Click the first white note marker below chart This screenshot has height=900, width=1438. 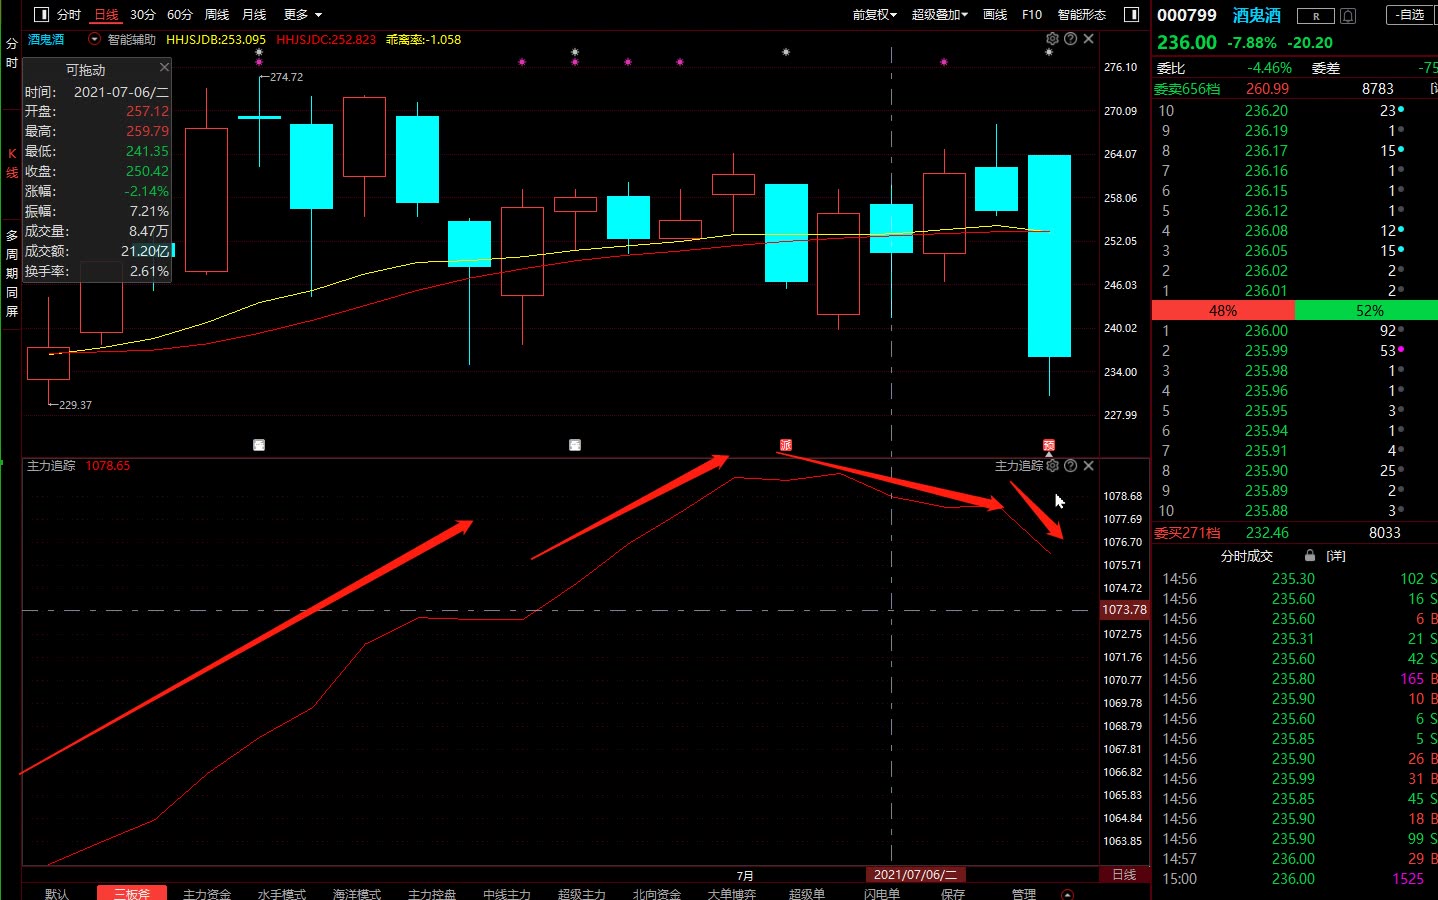click(x=259, y=445)
